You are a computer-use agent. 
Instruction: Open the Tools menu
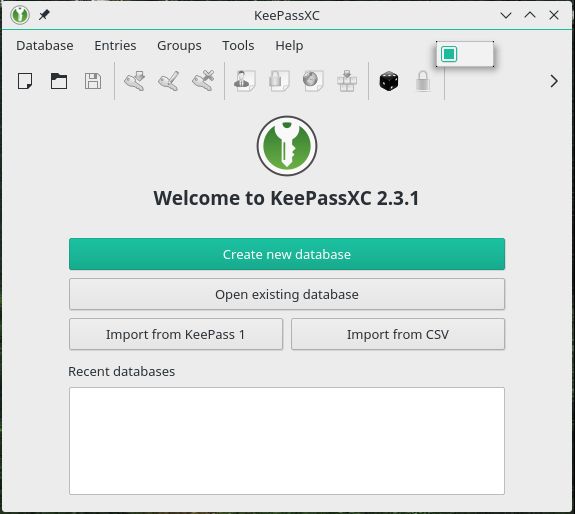(238, 45)
